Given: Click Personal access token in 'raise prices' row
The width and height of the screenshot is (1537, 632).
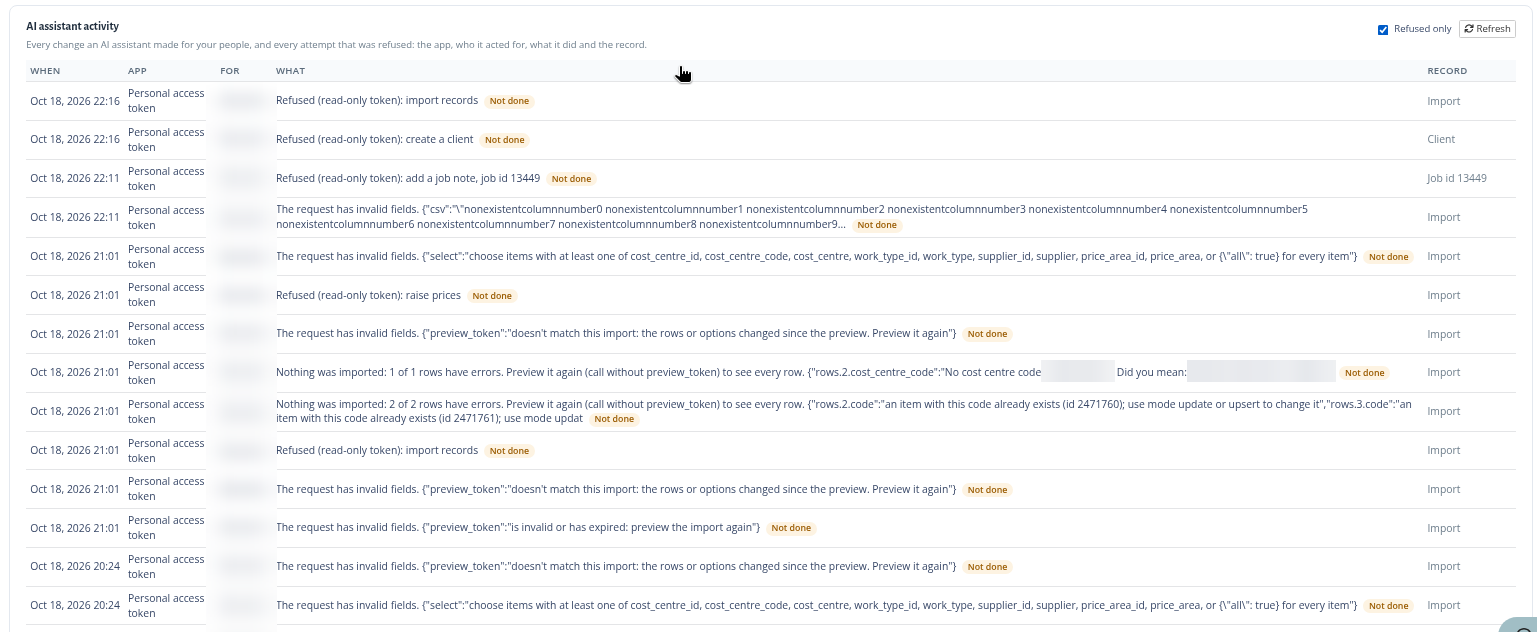Looking at the screenshot, I should (166, 295).
